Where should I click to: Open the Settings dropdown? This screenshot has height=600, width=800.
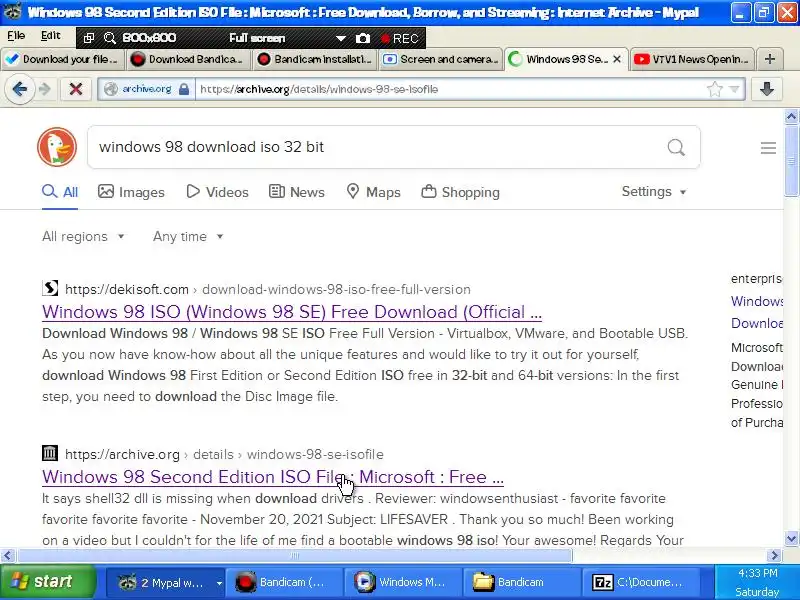pos(654,192)
